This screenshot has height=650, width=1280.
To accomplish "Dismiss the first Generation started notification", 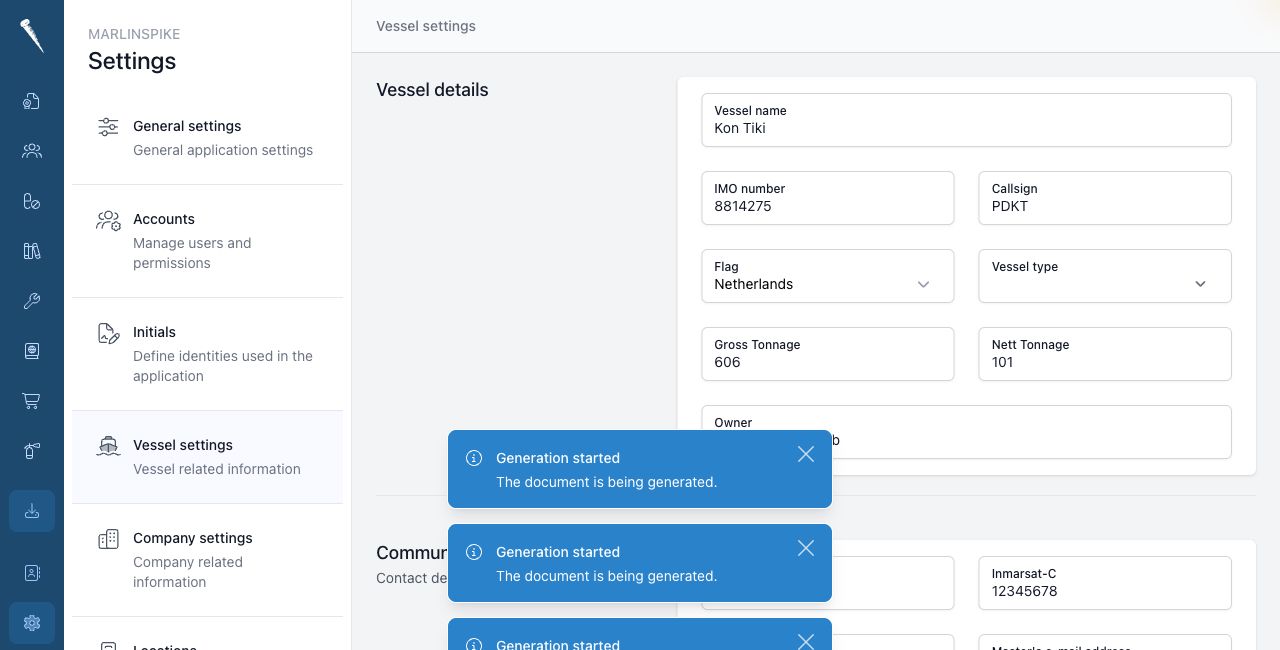I will click(806, 454).
